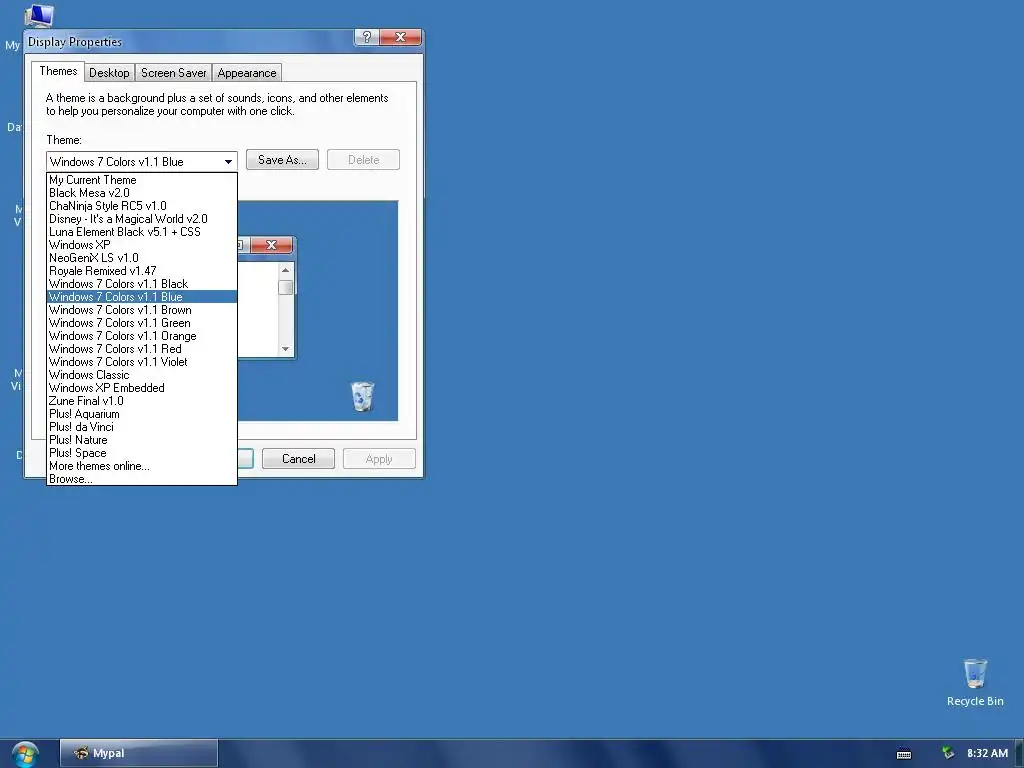The width and height of the screenshot is (1024, 768).
Task: Select Windows 7 Colors v1.1 Red
Action: point(142,349)
